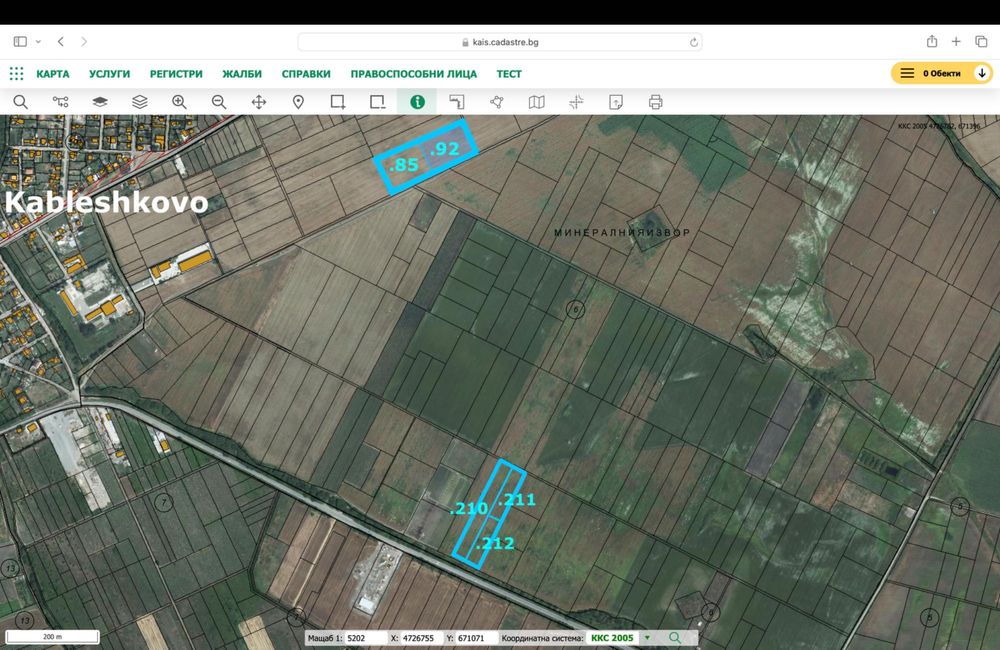Screen dimensions: 1000x650
Task: Click the coordinate crosshair tool
Action: (576, 102)
